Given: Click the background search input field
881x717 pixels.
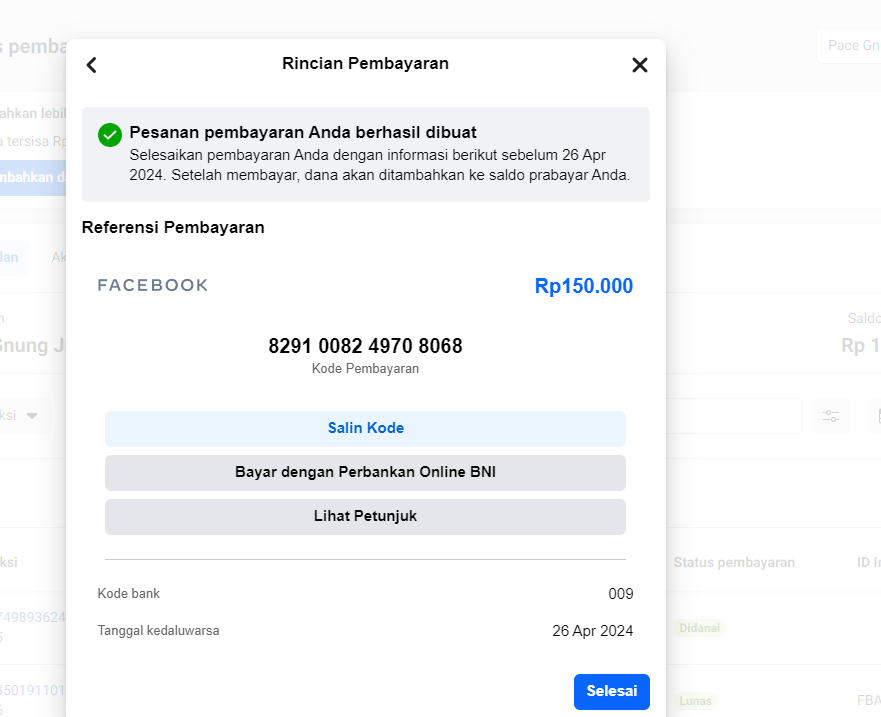Looking at the screenshot, I should (x=734, y=416).
